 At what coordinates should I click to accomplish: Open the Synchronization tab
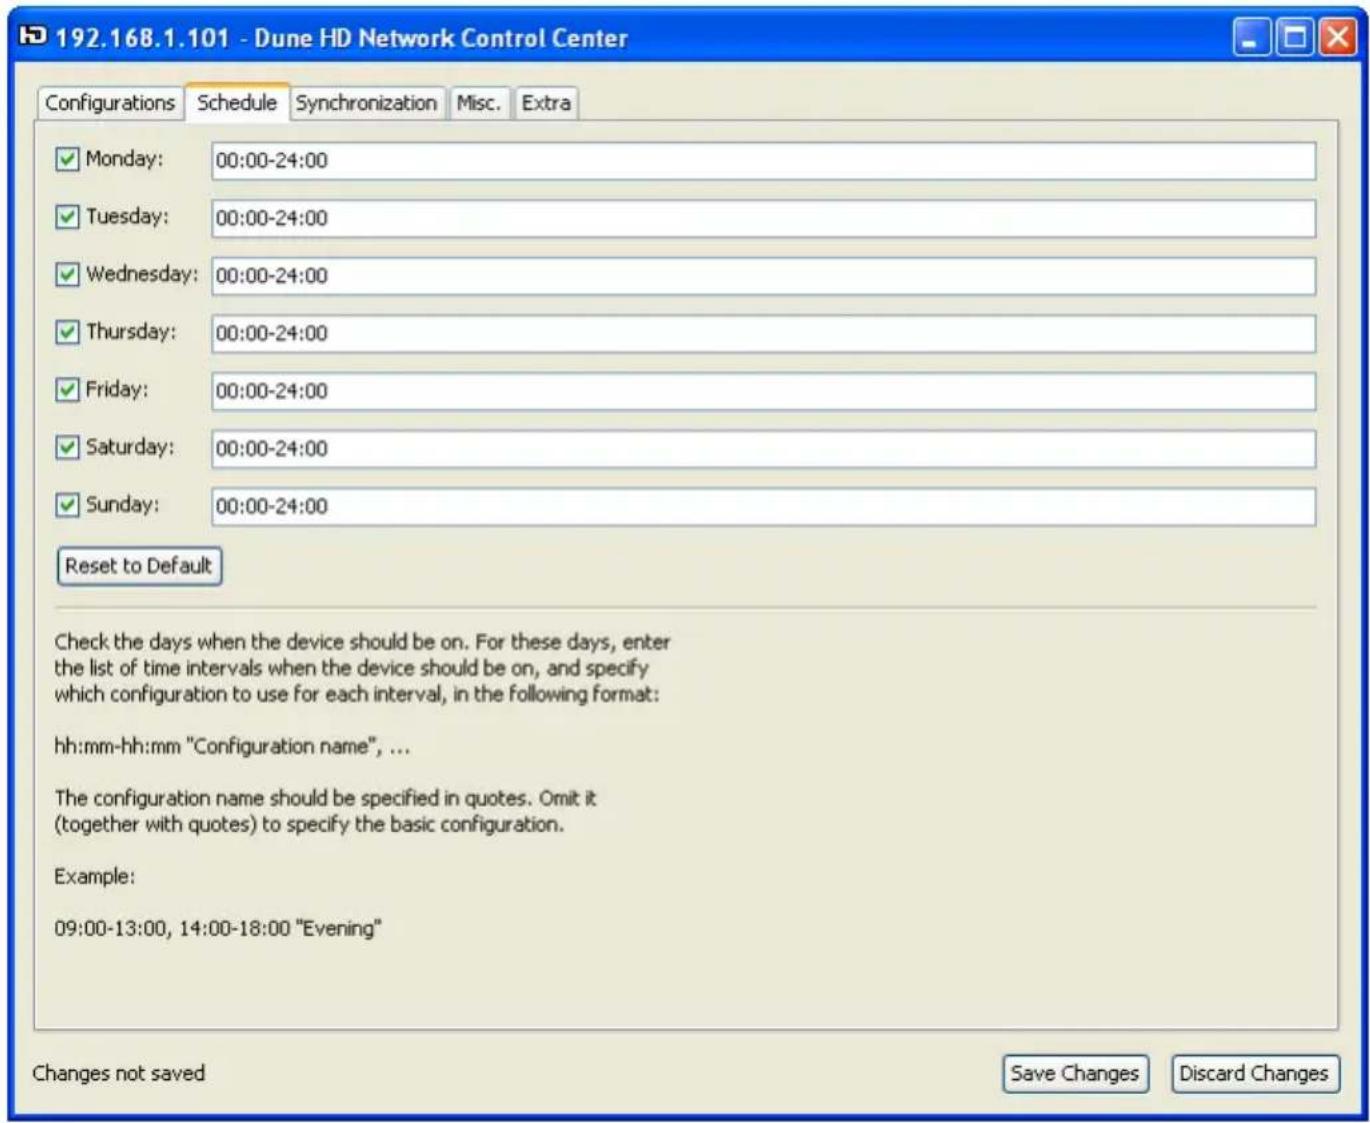pos(366,103)
